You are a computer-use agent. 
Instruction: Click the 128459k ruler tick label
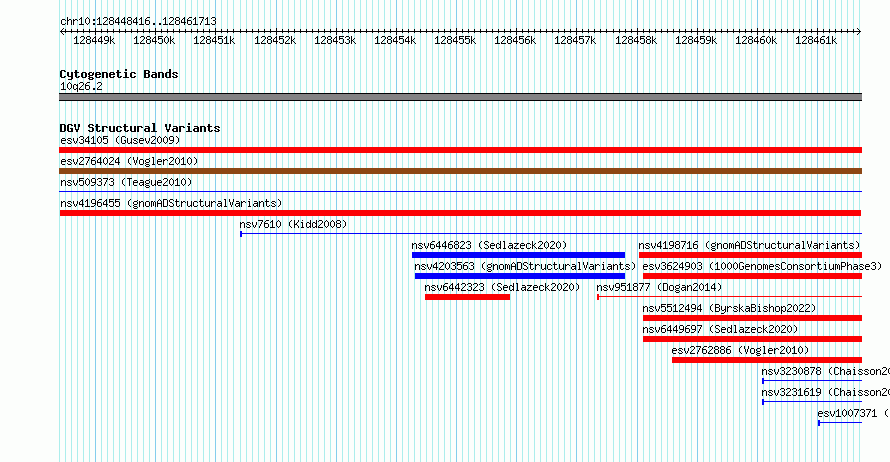tap(696, 40)
